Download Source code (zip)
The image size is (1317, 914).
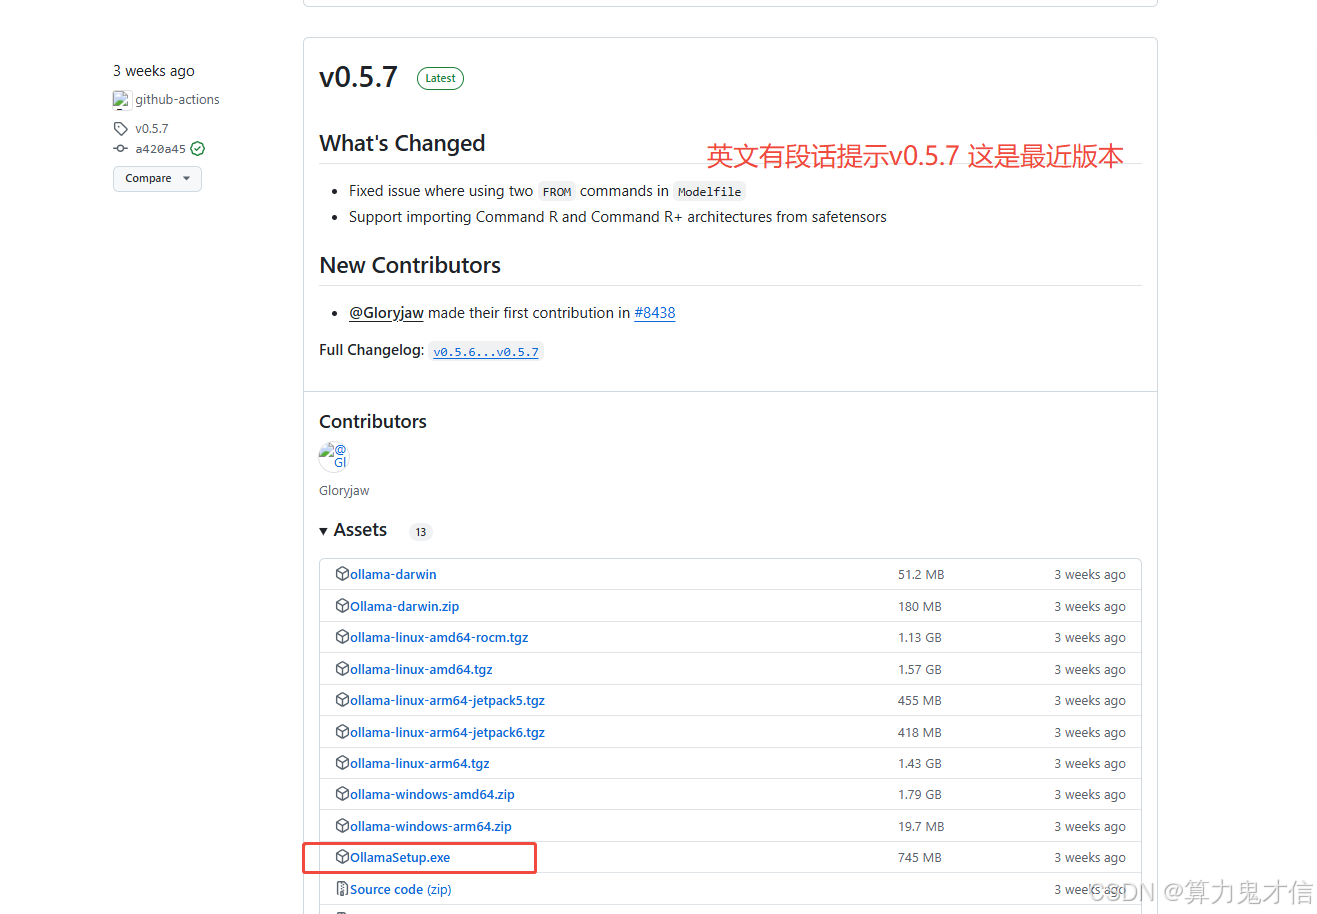click(400, 889)
